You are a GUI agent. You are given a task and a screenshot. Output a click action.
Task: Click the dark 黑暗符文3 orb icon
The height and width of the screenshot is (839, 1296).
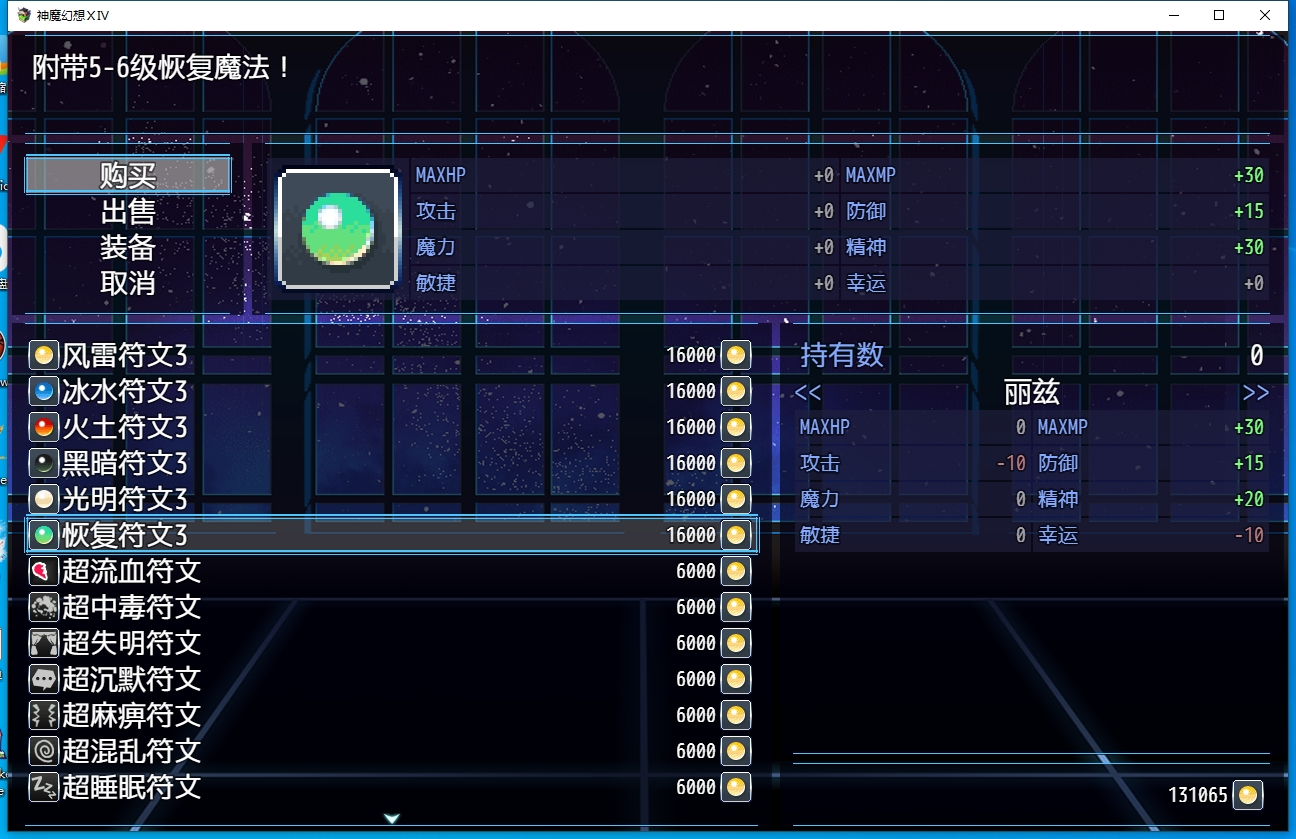[43, 463]
